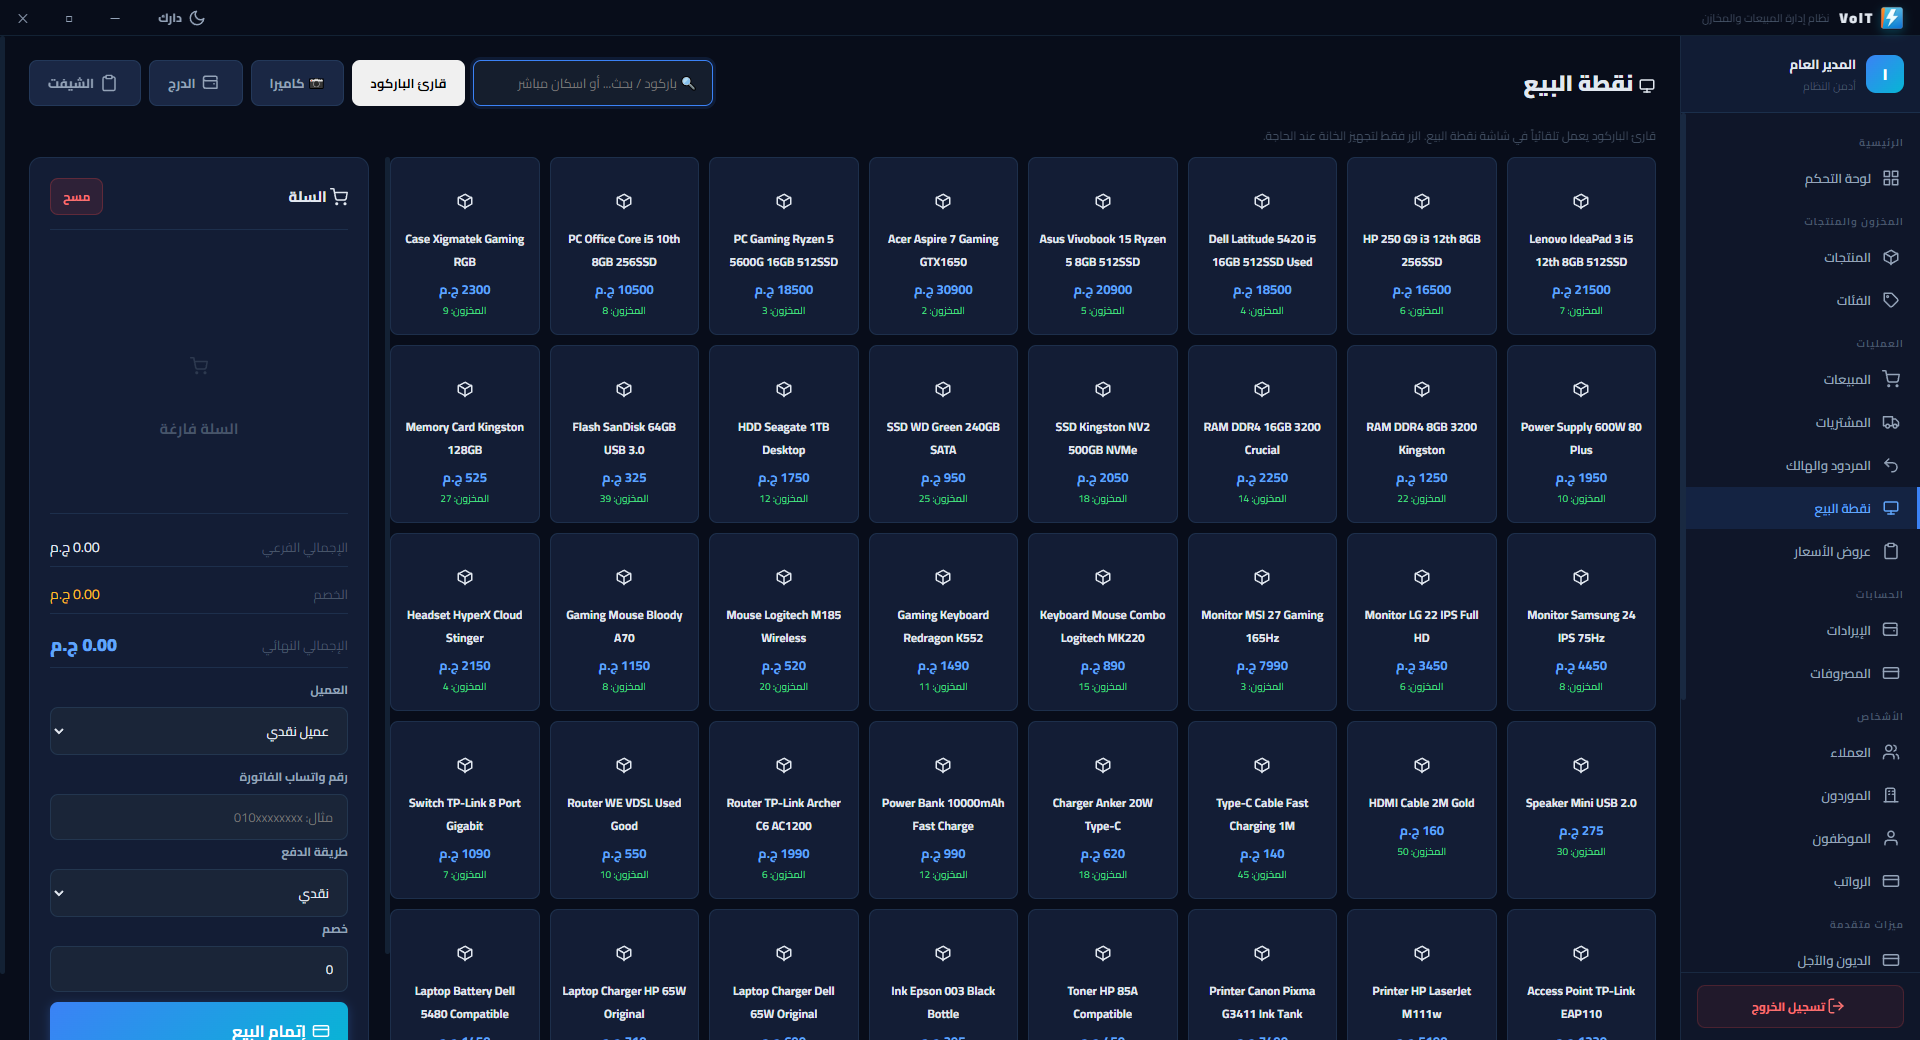Expand the customer (عميل نقدي) dropdown
The image size is (1920, 1040).
(199, 731)
